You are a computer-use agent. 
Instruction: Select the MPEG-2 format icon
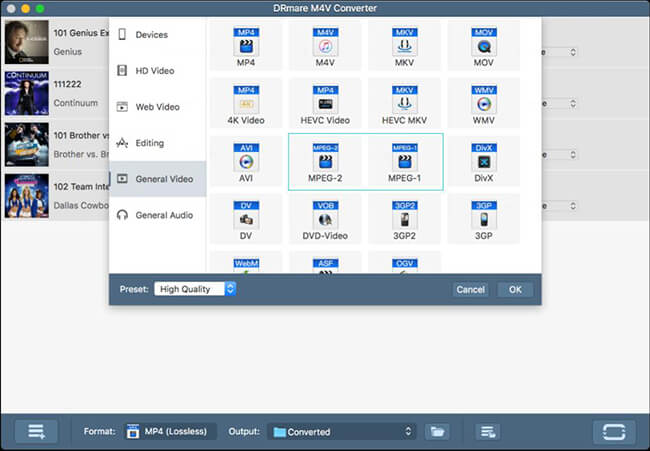pyautogui.click(x=325, y=158)
